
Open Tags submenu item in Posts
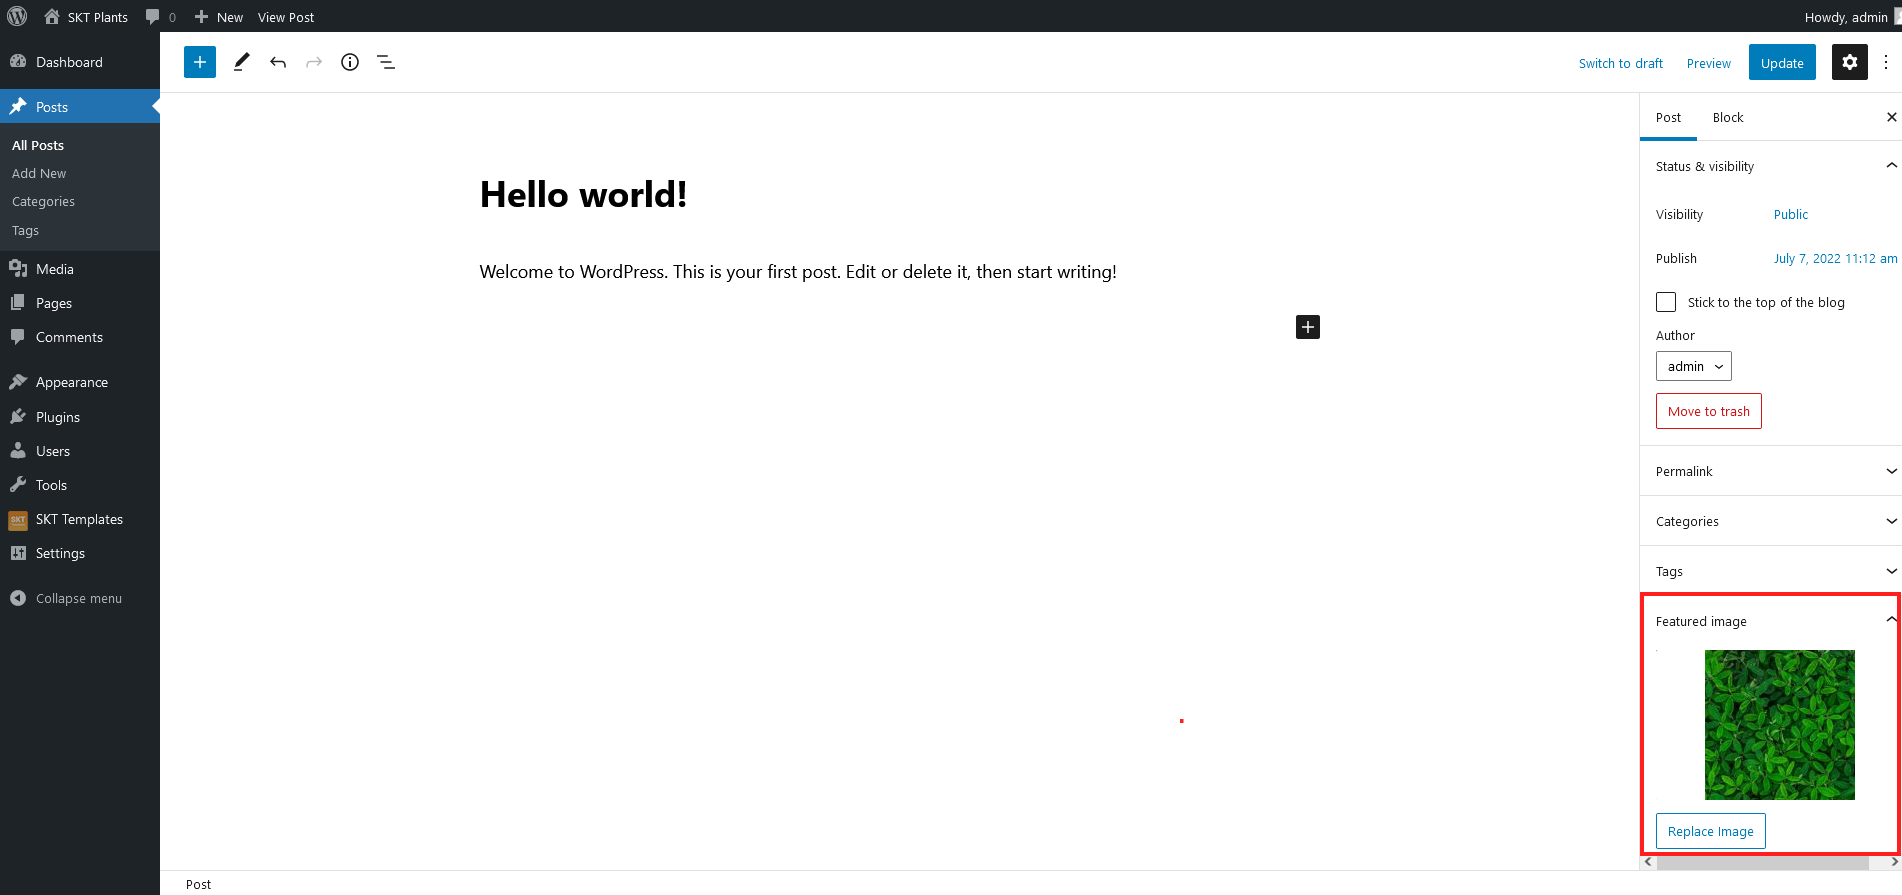pyautogui.click(x=25, y=230)
